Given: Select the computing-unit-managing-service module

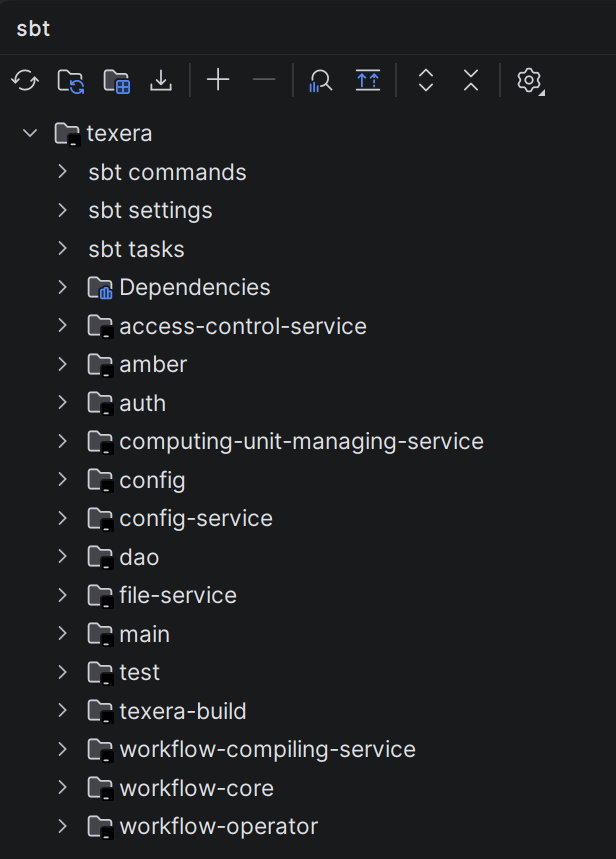Looking at the screenshot, I should (301, 442).
